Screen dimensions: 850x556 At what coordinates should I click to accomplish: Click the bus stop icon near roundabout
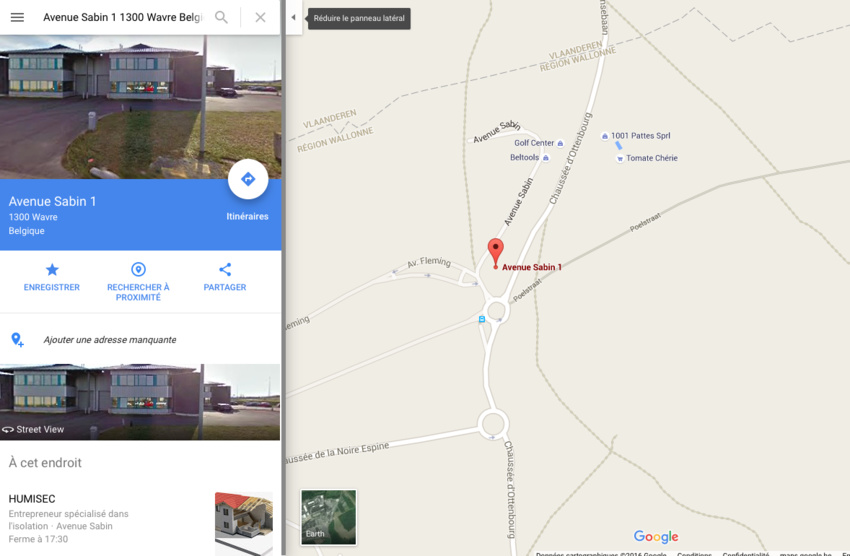(x=482, y=320)
